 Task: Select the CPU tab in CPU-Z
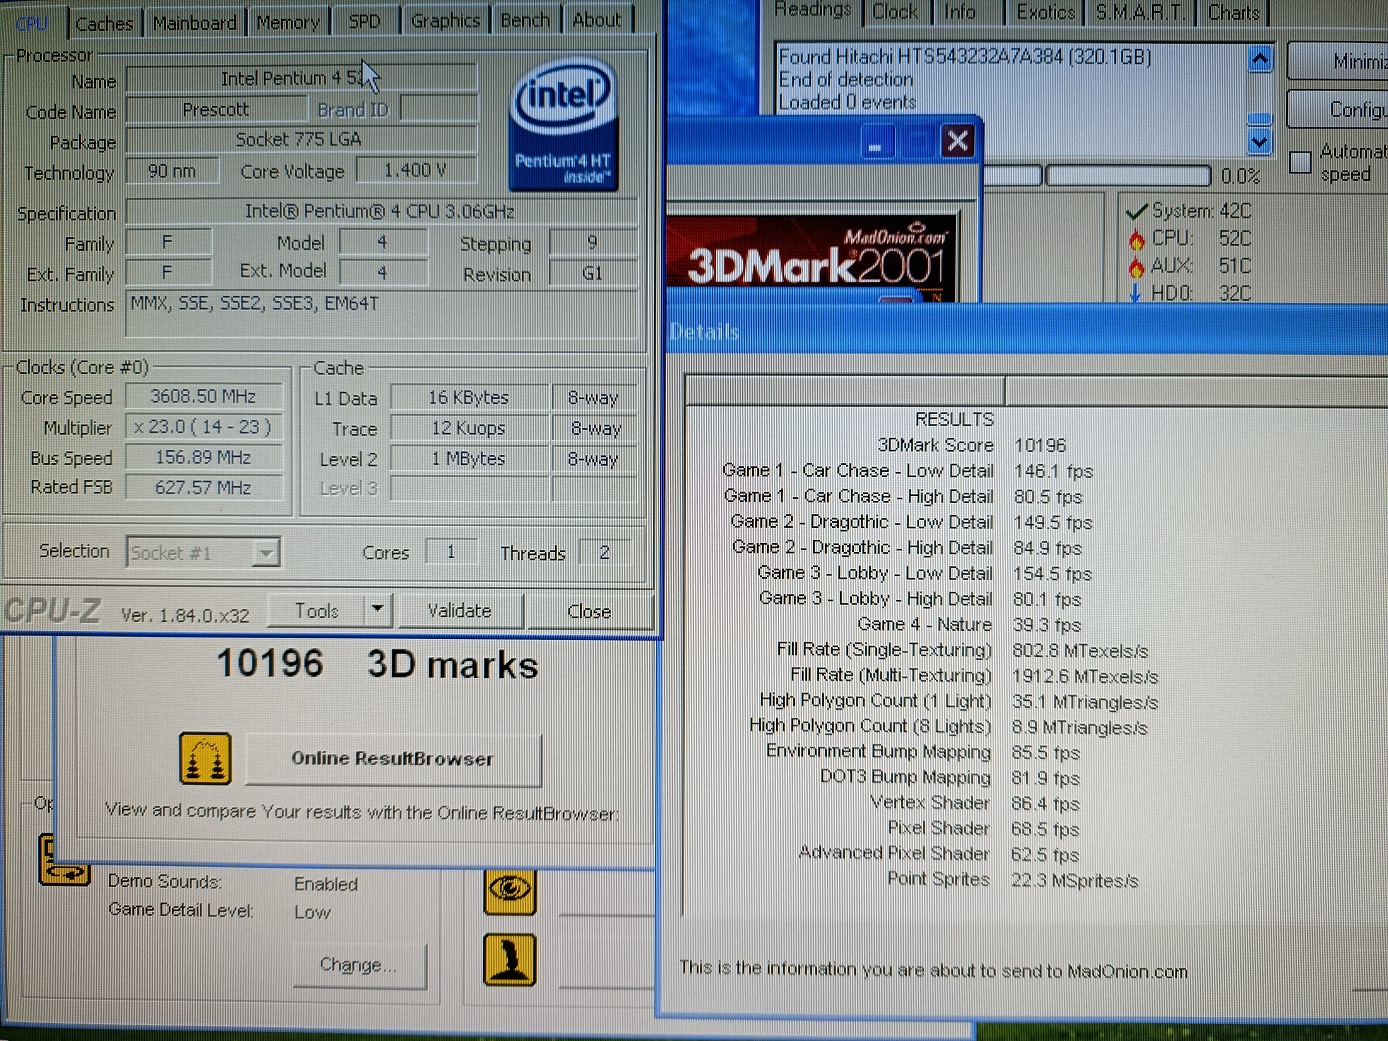point(32,23)
